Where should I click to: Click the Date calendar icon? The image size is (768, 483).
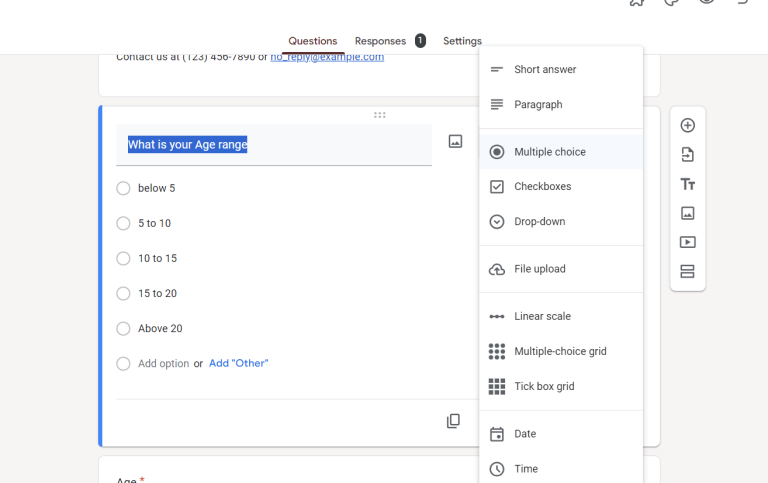[497, 434]
